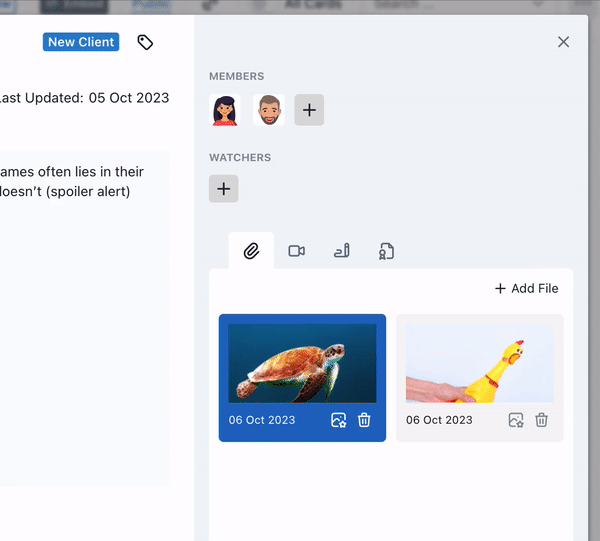The width and height of the screenshot is (600, 541).
Task: Click the Add File button
Action: point(526,288)
